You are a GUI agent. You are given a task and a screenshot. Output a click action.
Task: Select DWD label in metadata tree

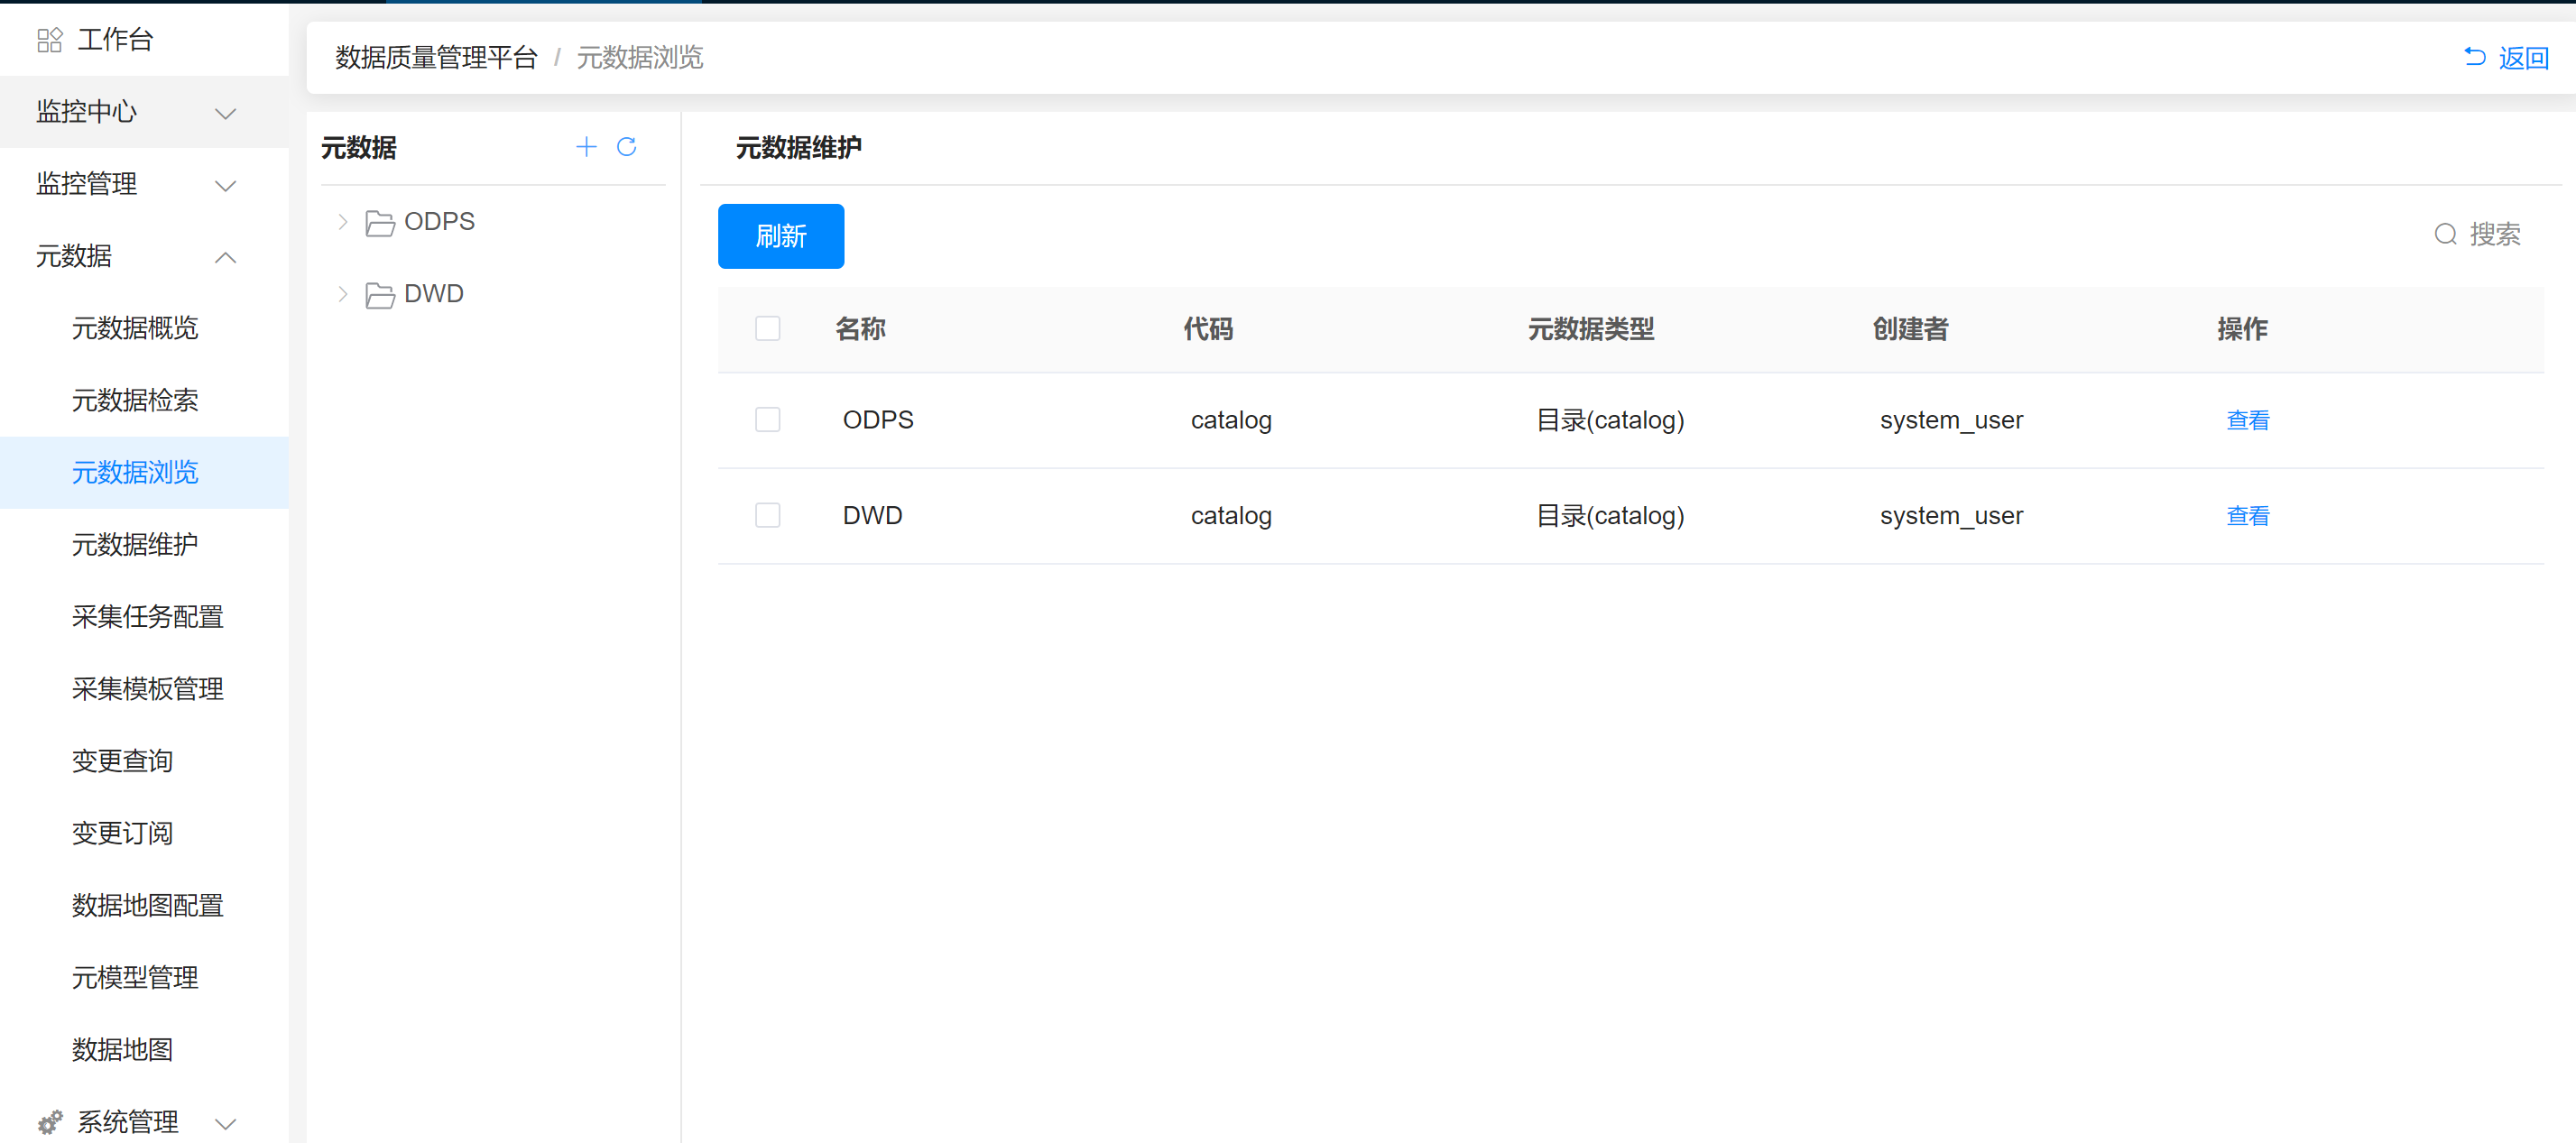(x=434, y=293)
